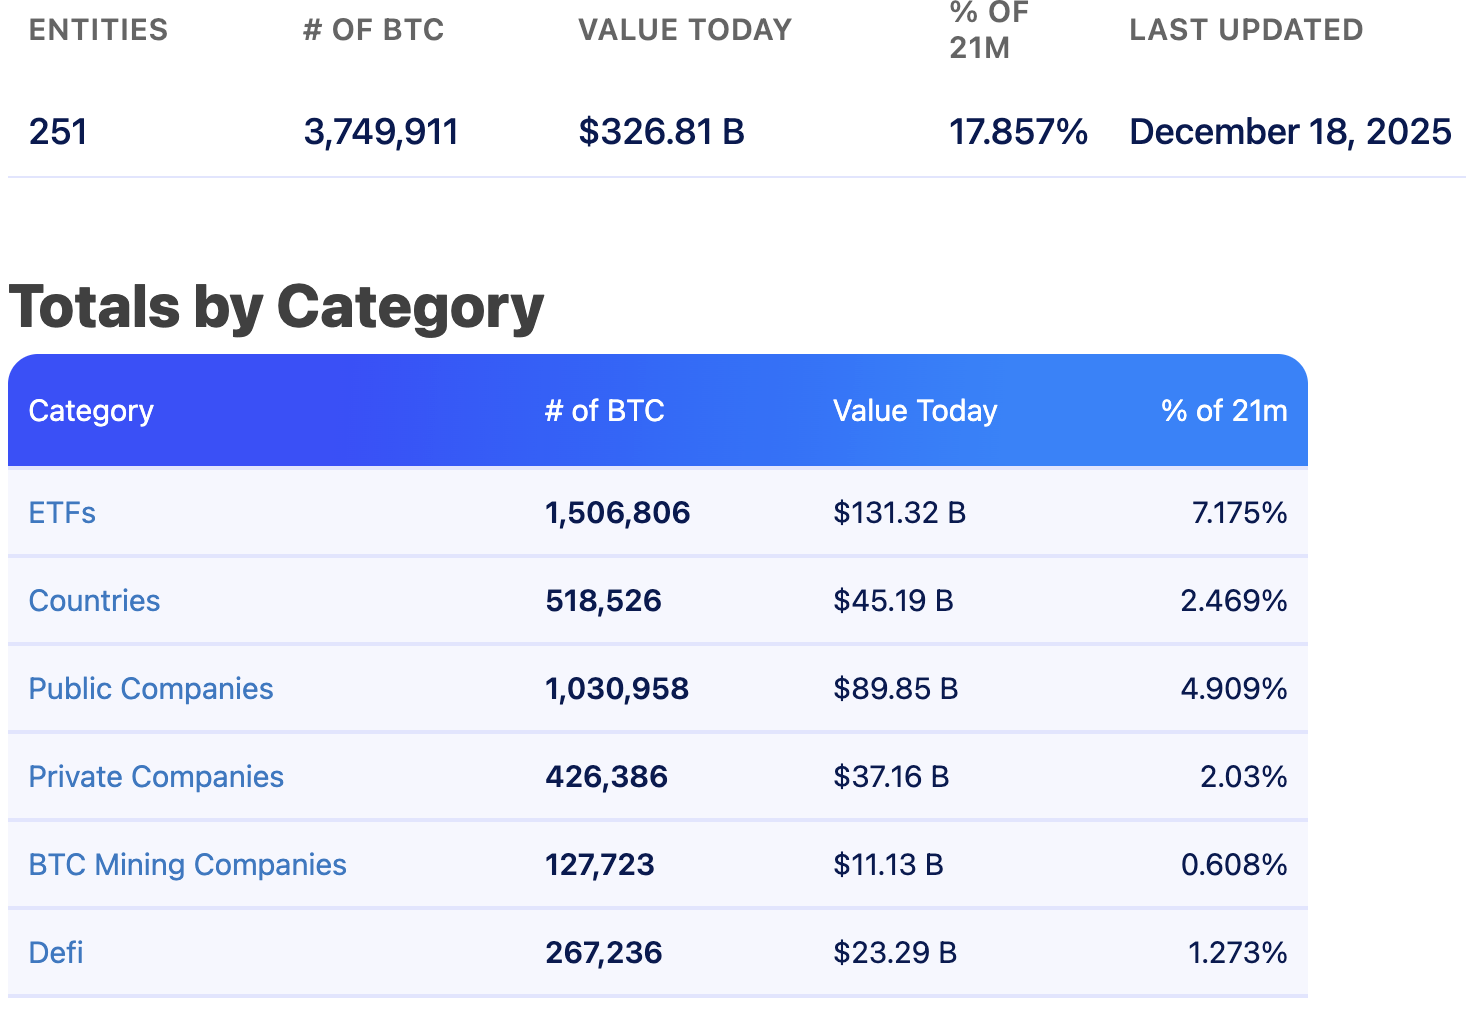
Task: Open the ETFs category link
Action: tap(62, 512)
